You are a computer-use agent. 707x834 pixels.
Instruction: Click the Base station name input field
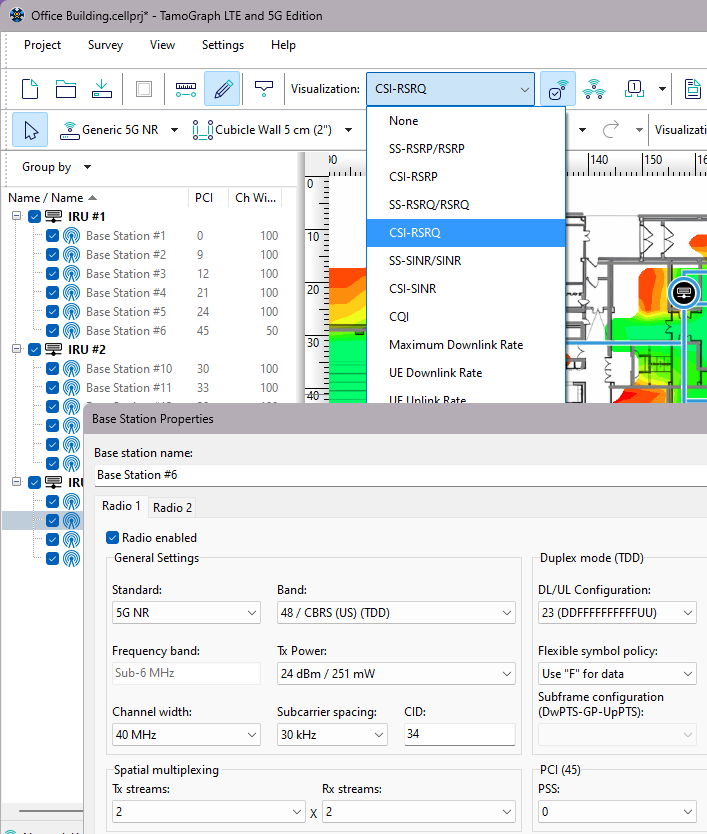[x=401, y=475]
